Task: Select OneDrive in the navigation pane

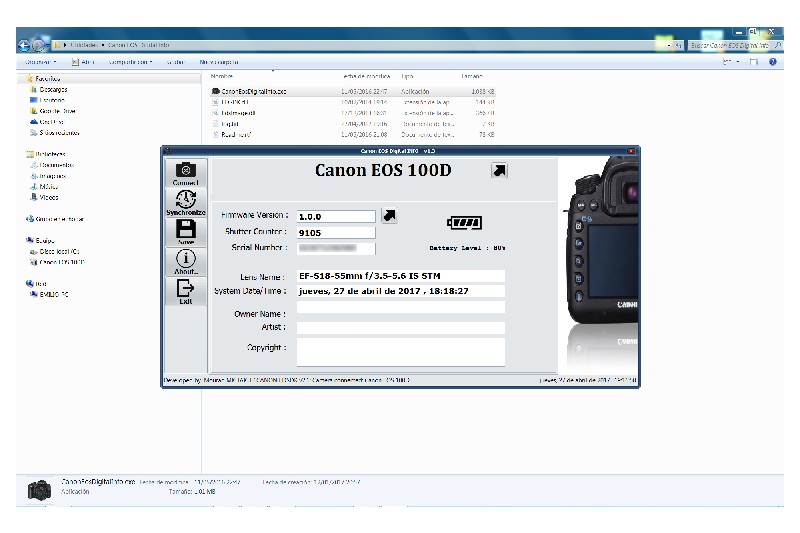Action: click(x=47, y=122)
